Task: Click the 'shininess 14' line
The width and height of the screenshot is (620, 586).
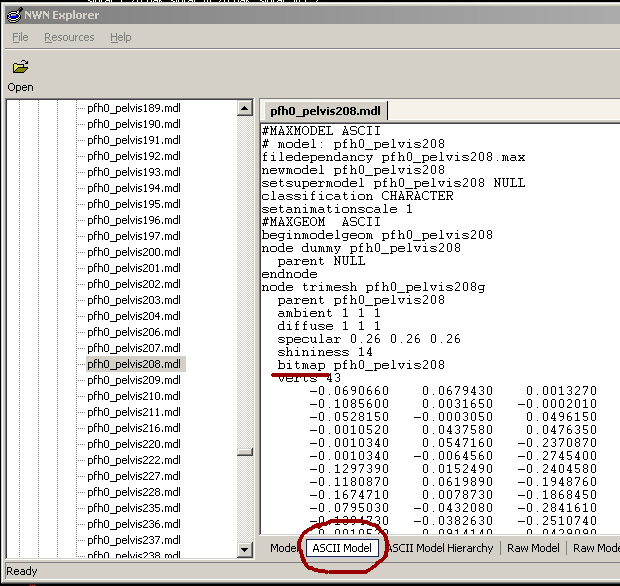Action: pyautogui.click(x=325, y=352)
